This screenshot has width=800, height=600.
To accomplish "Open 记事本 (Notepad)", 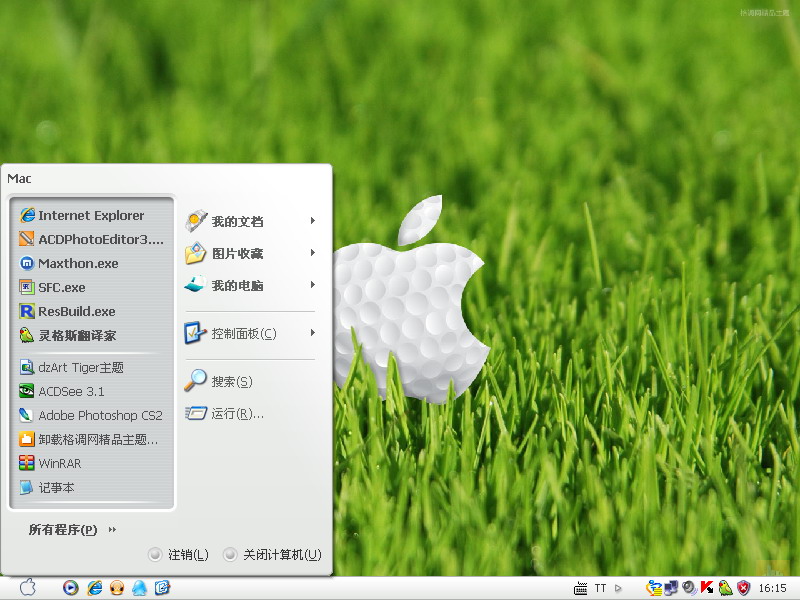I will pyautogui.click(x=92, y=487).
